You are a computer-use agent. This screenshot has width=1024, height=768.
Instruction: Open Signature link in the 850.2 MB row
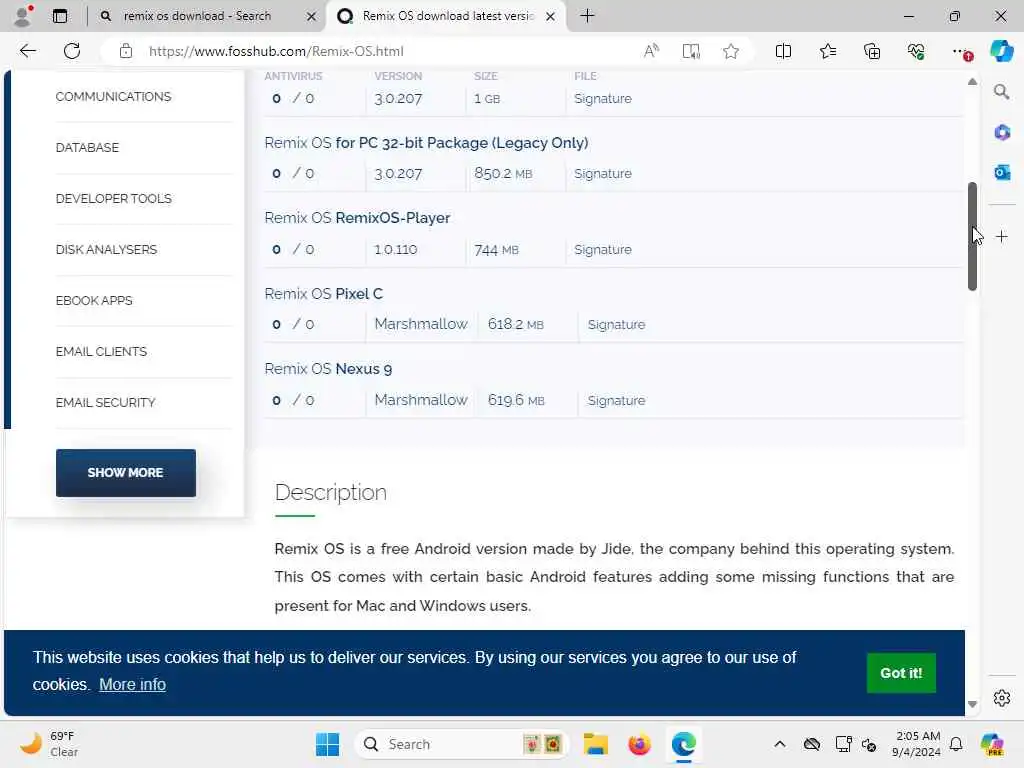[602, 174]
